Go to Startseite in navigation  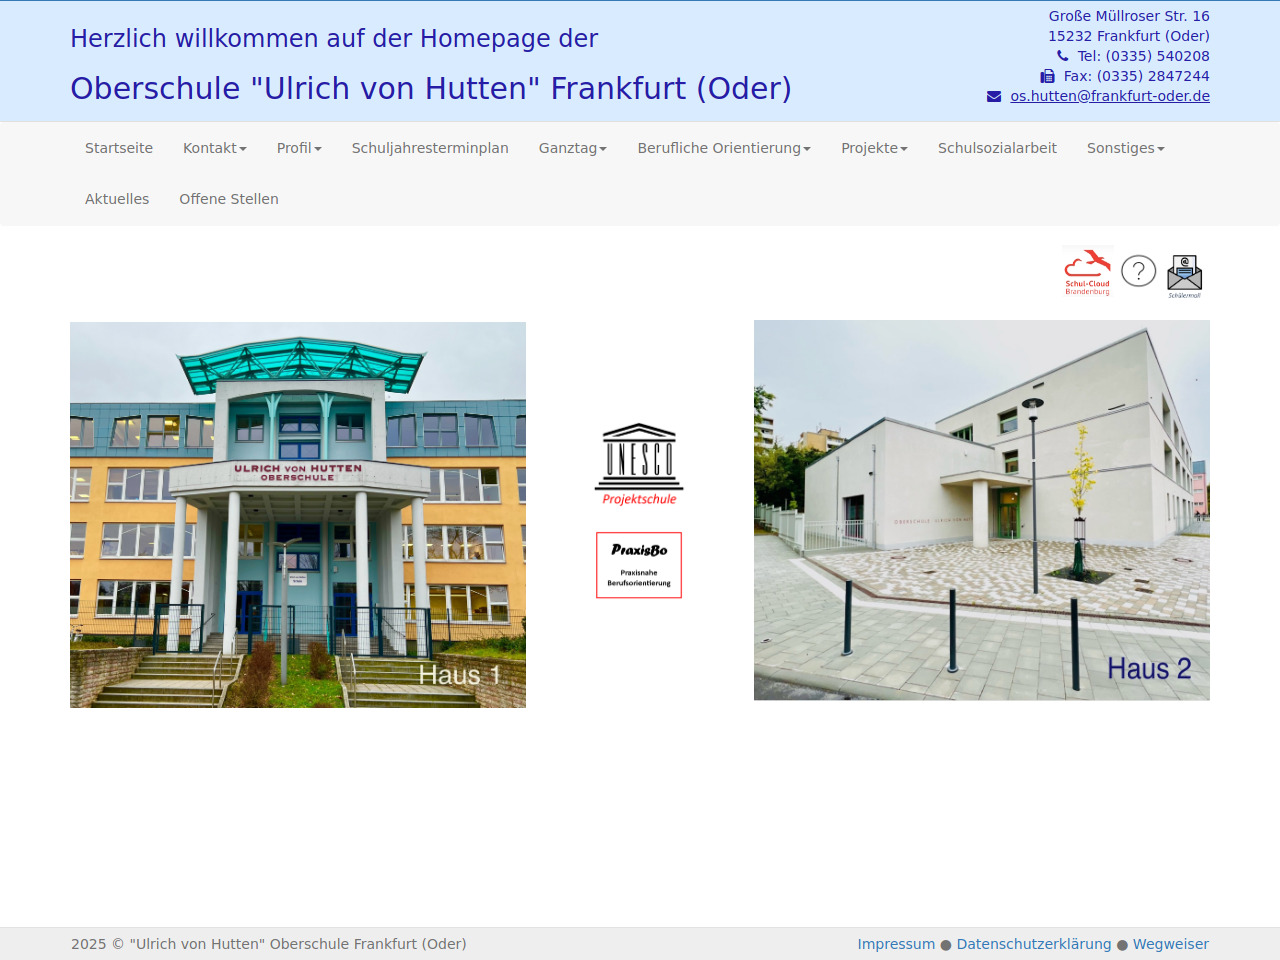coord(119,148)
